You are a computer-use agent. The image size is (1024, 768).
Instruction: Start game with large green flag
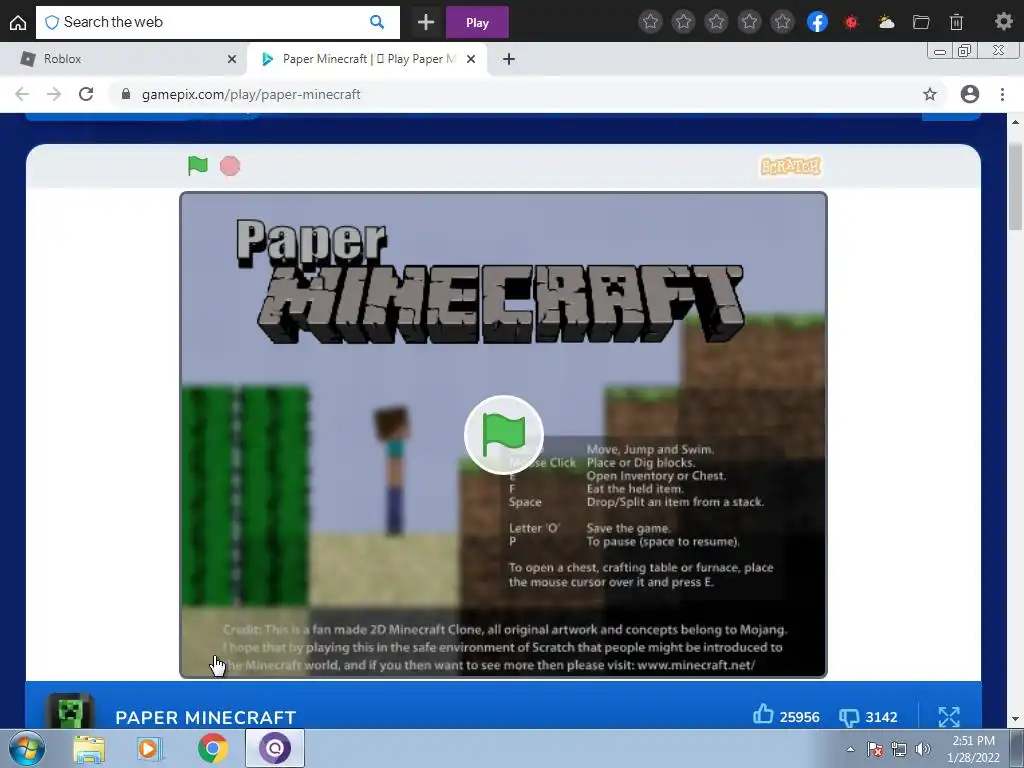[504, 434]
